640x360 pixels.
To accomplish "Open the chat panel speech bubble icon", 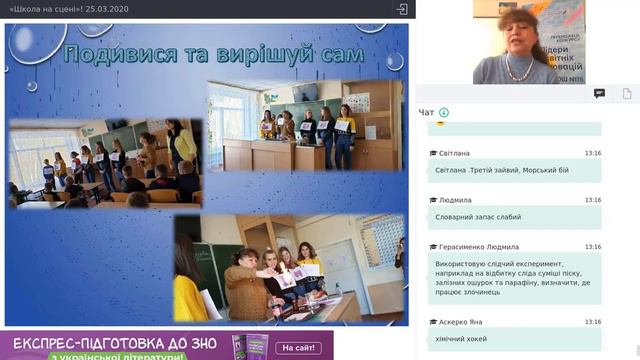I will coord(599,93).
